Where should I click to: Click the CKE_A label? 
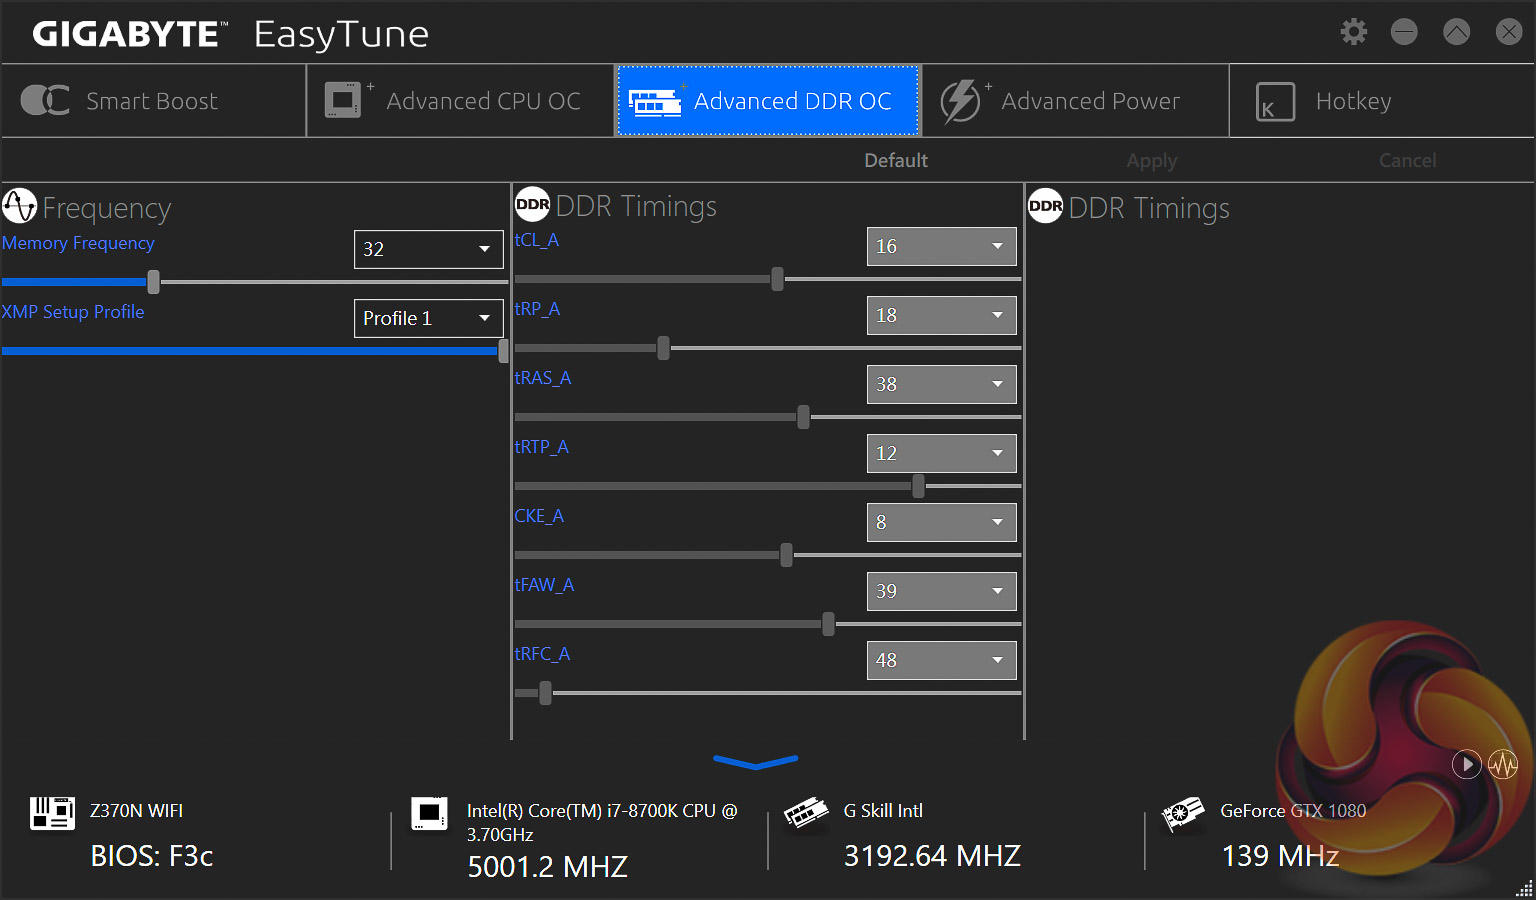pyautogui.click(x=539, y=516)
